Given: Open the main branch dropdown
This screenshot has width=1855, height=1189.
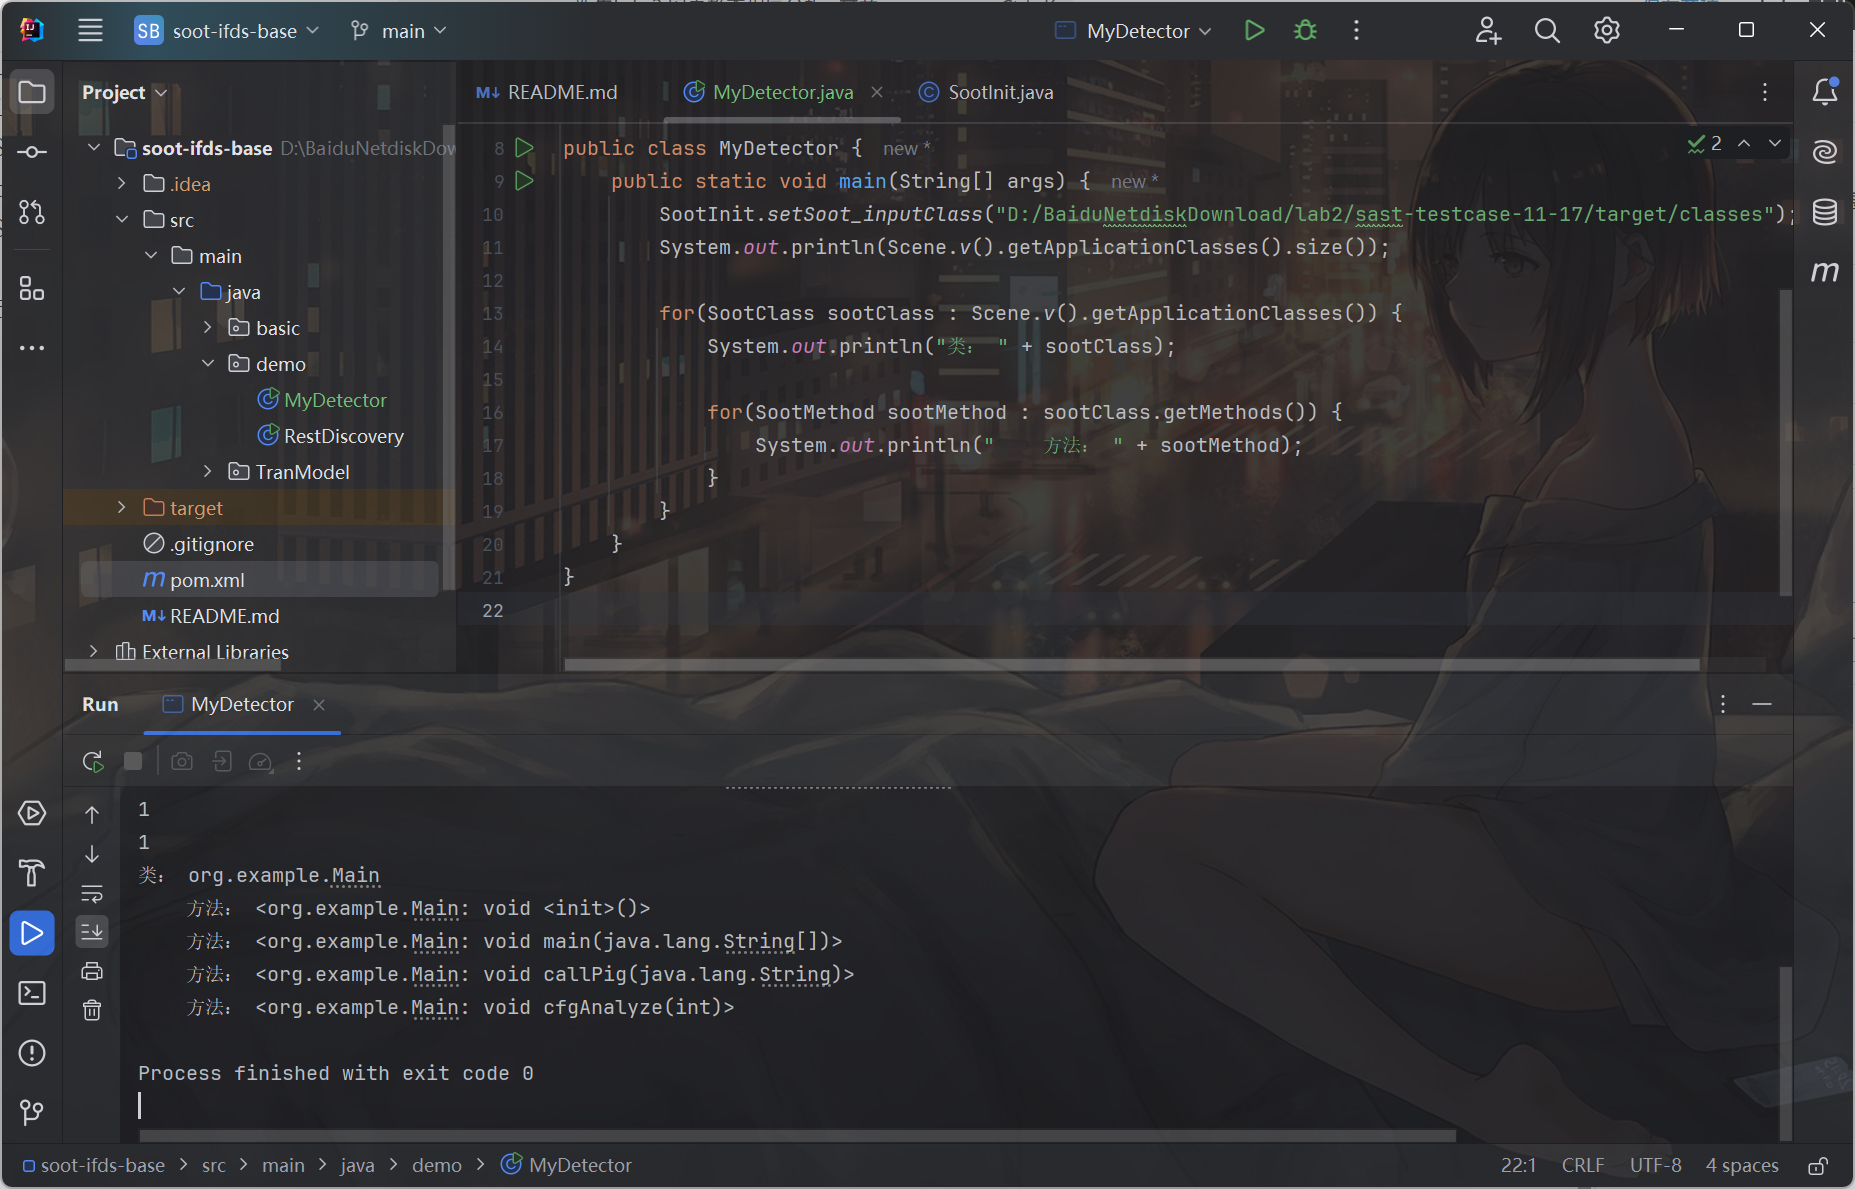Looking at the screenshot, I should pos(399,31).
